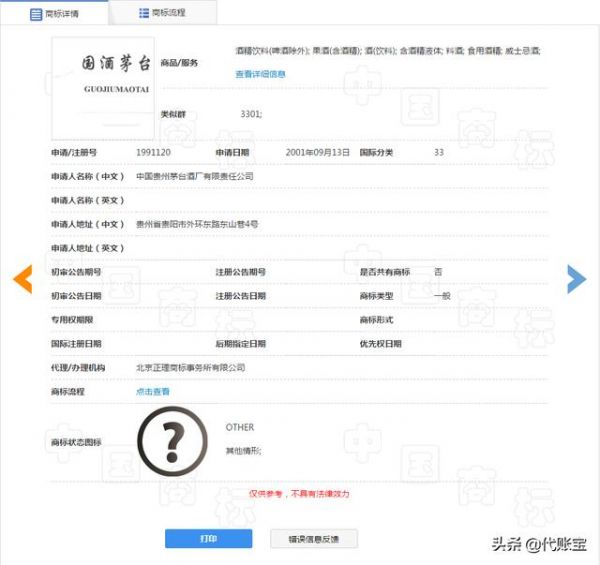Go to previous record with orange left arrow
This screenshot has width=600, height=565.
click(x=22, y=279)
